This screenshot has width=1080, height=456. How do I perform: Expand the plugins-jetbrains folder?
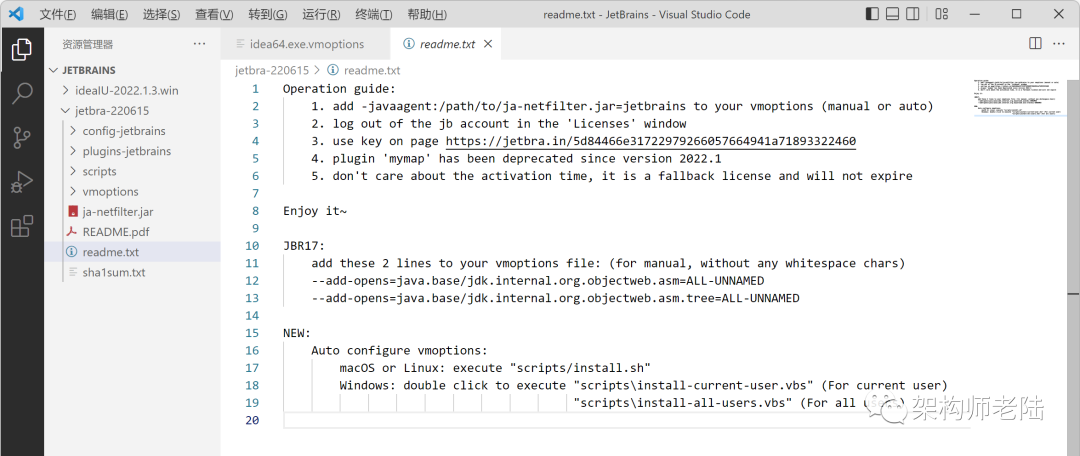click(74, 151)
